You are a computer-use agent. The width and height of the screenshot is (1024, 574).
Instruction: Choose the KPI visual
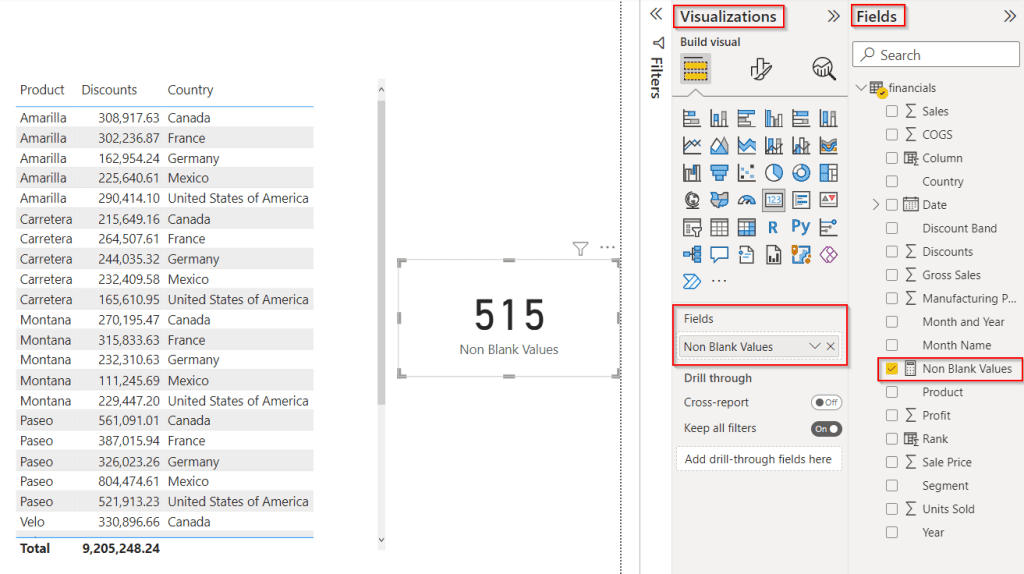click(829, 200)
